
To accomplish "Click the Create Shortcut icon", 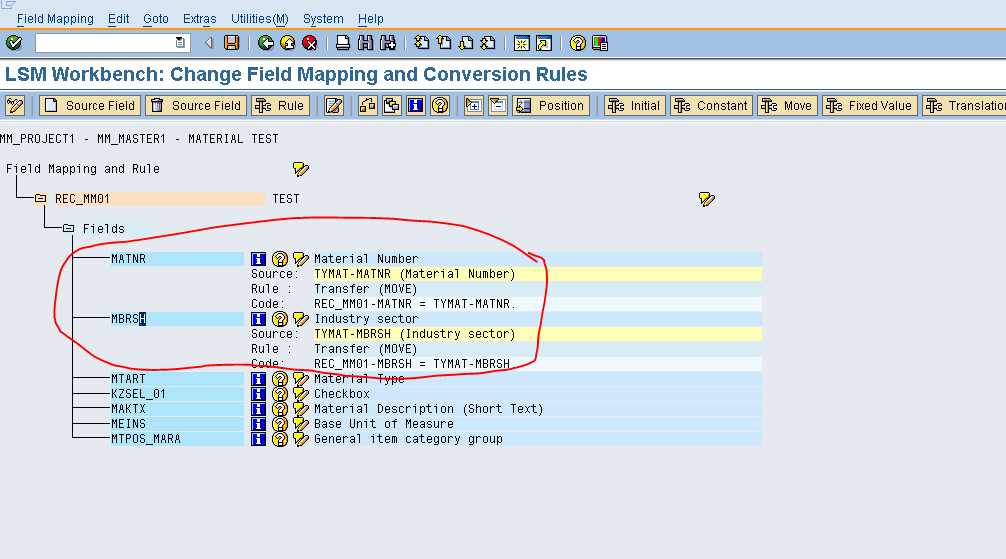I will point(544,43).
